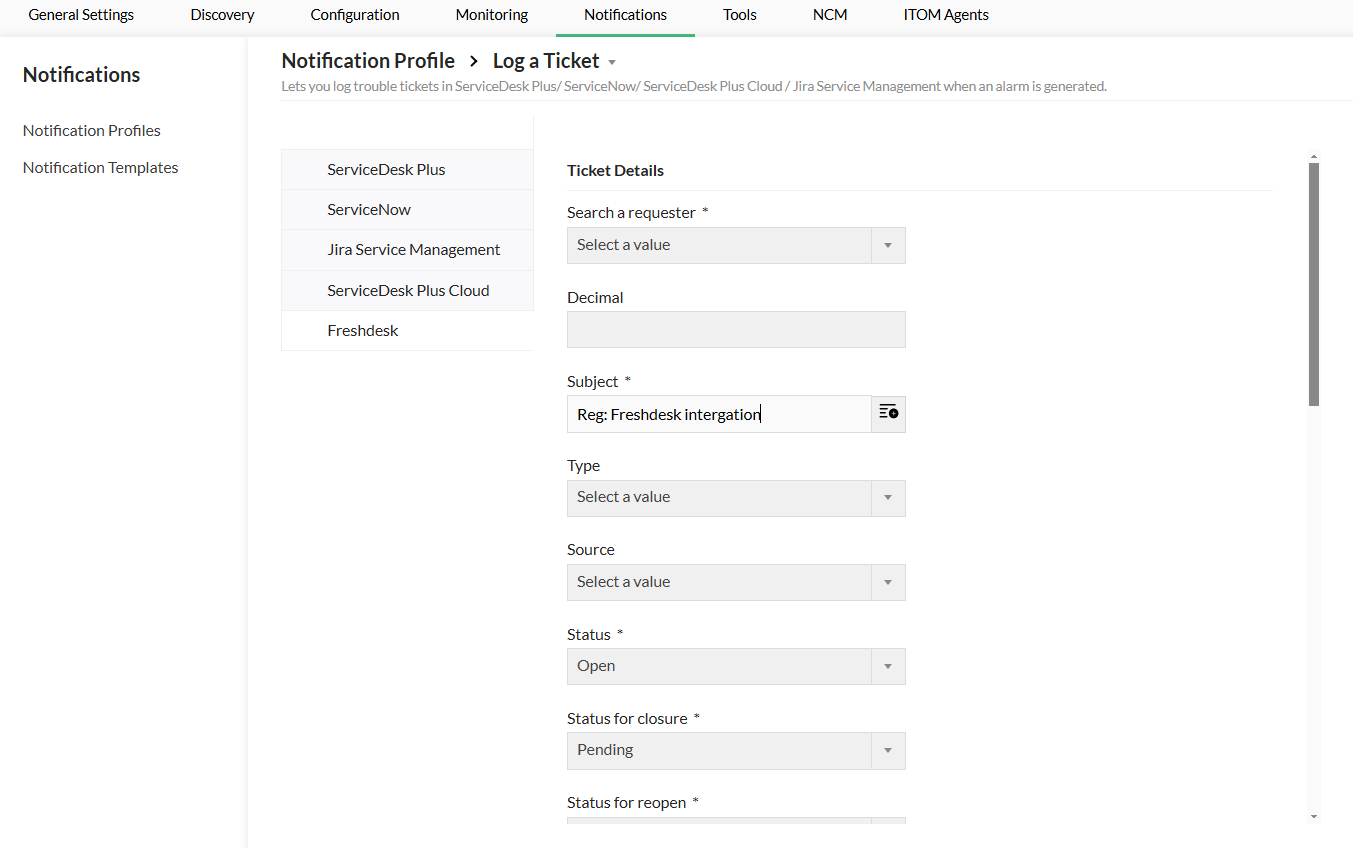Viewport: 1353px width, 848px height.
Task: Open the Source dropdown list
Action: (x=736, y=582)
